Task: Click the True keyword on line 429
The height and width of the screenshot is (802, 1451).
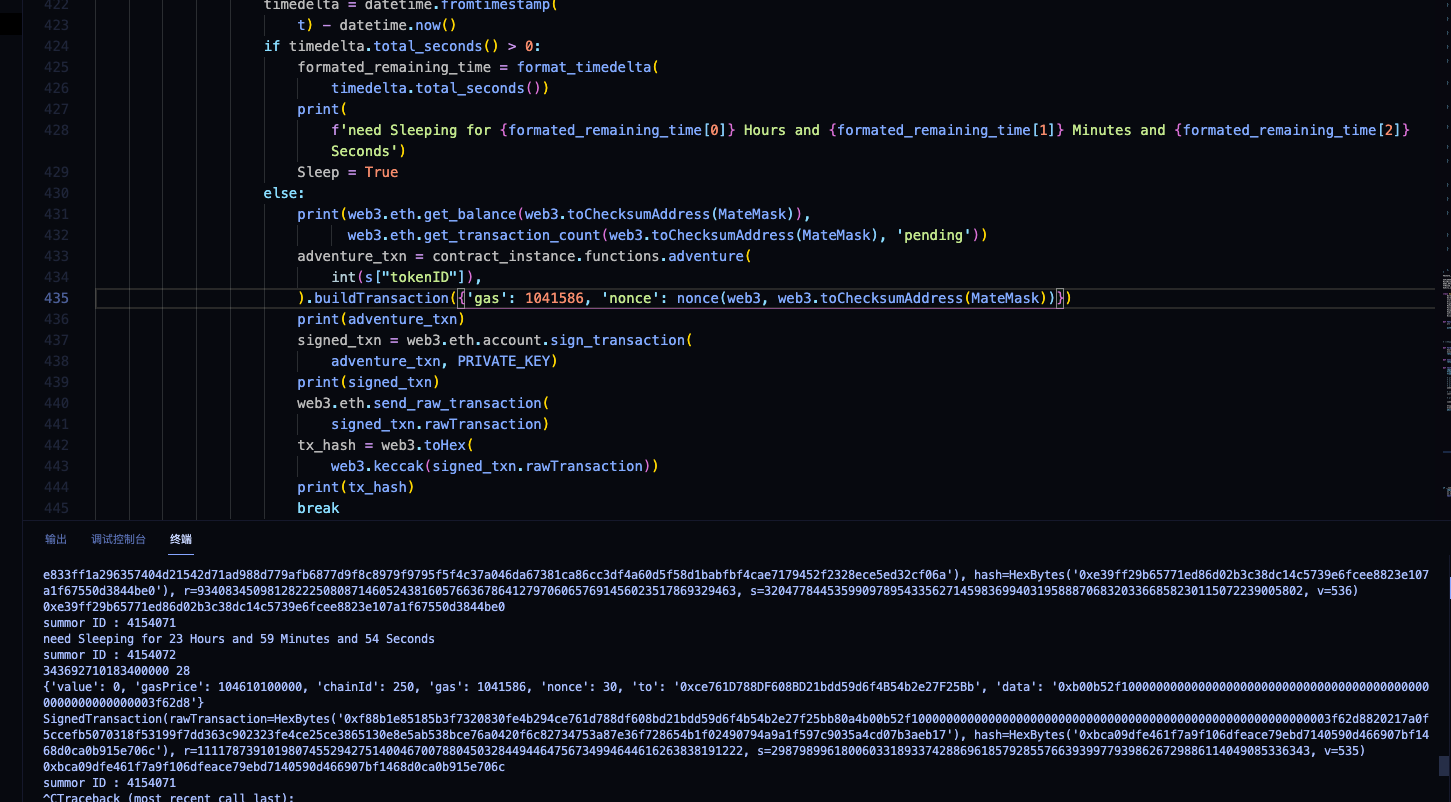Action: coord(380,172)
